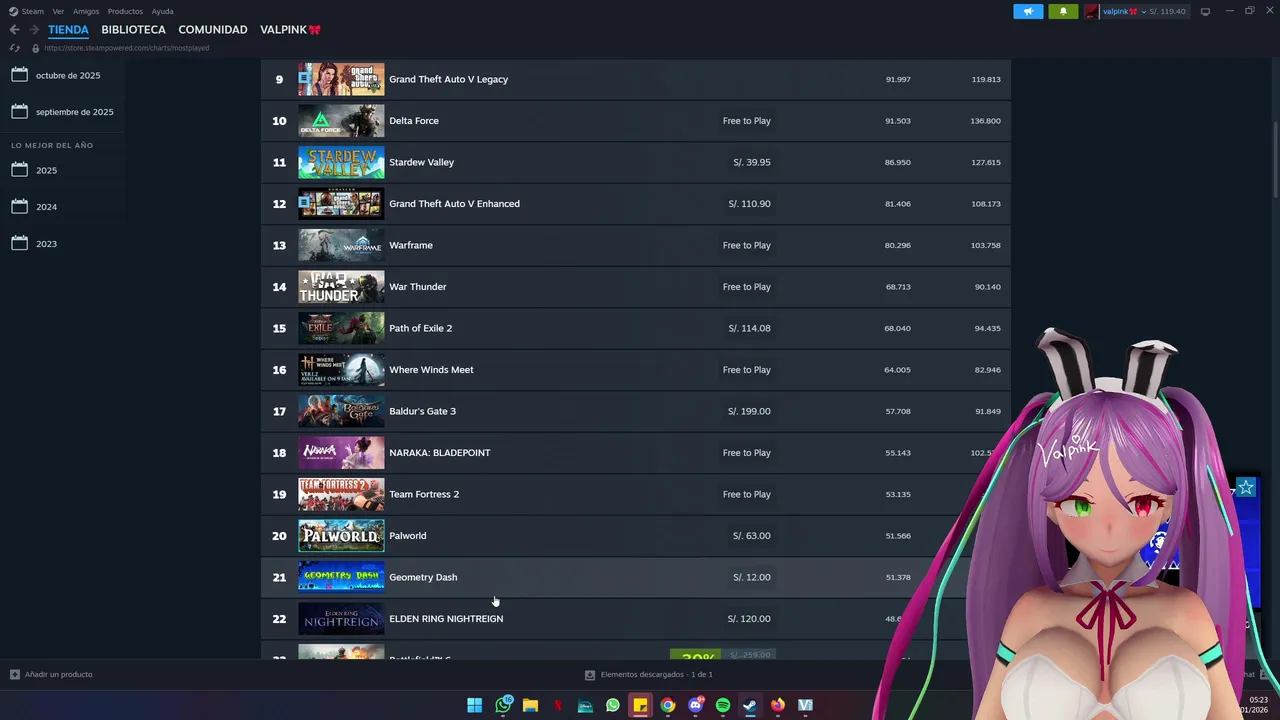
Task: Select ELDEN RING NIGHTREIGN title
Action: coord(446,619)
